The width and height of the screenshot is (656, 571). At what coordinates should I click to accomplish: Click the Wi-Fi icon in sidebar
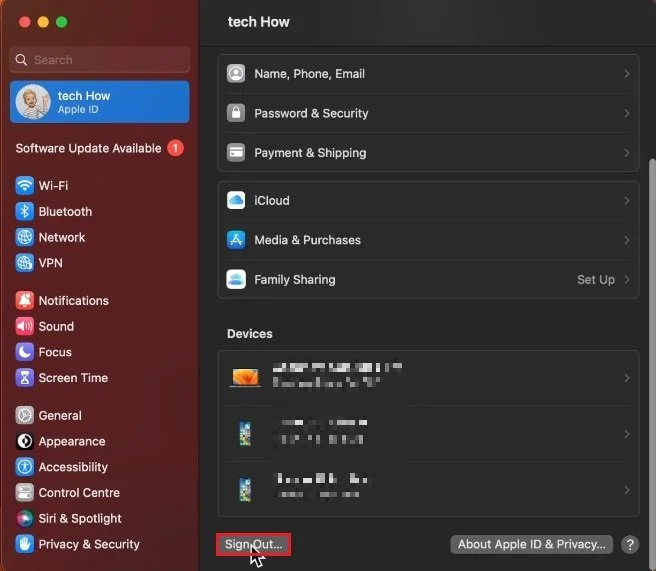[x=25, y=185]
